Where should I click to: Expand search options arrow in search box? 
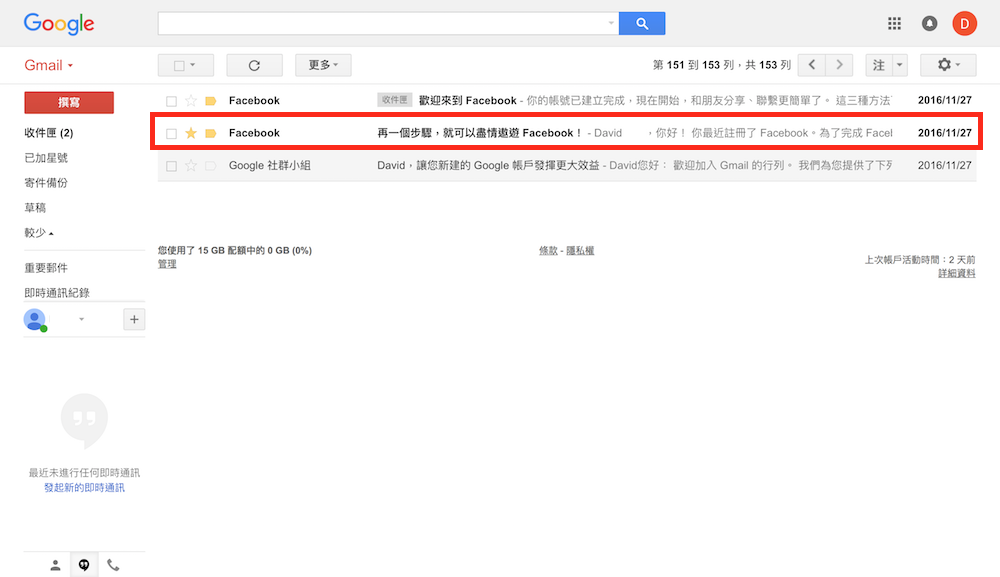[x=611, y=24]
